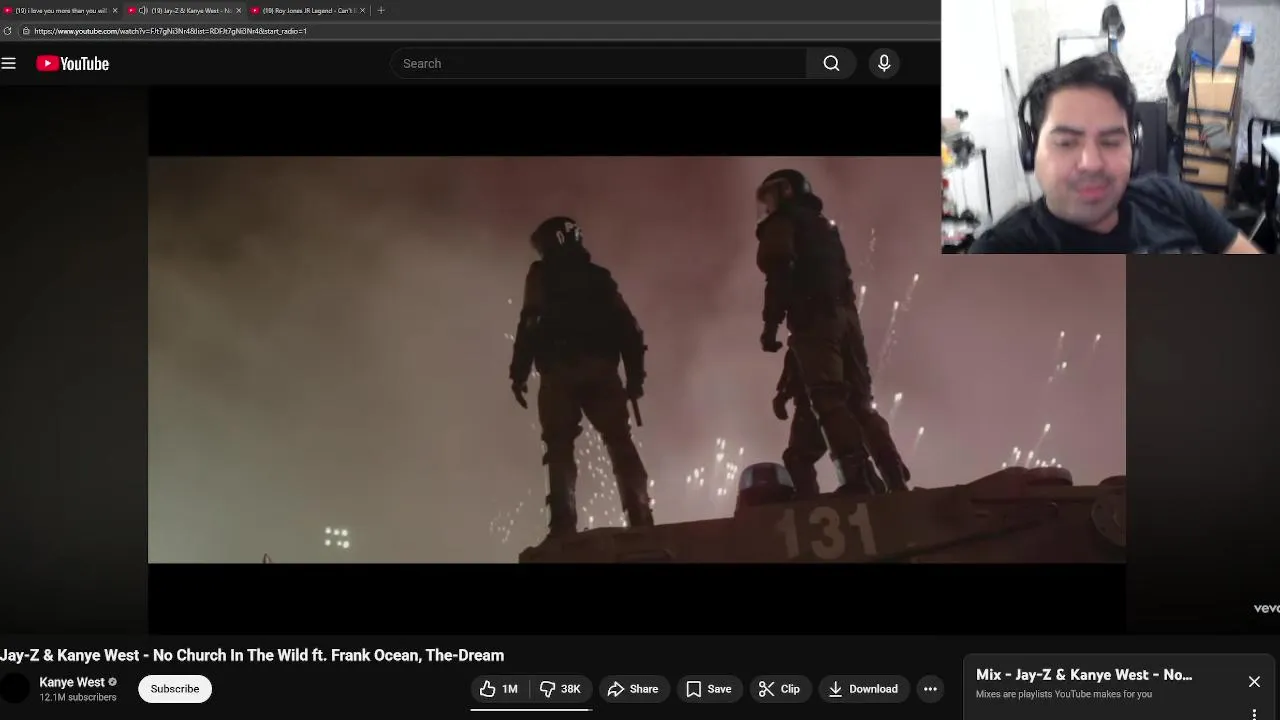Open the Kanye West channel avatar
The height and width of the screenshot is (720, 1280).
[15, 689]
